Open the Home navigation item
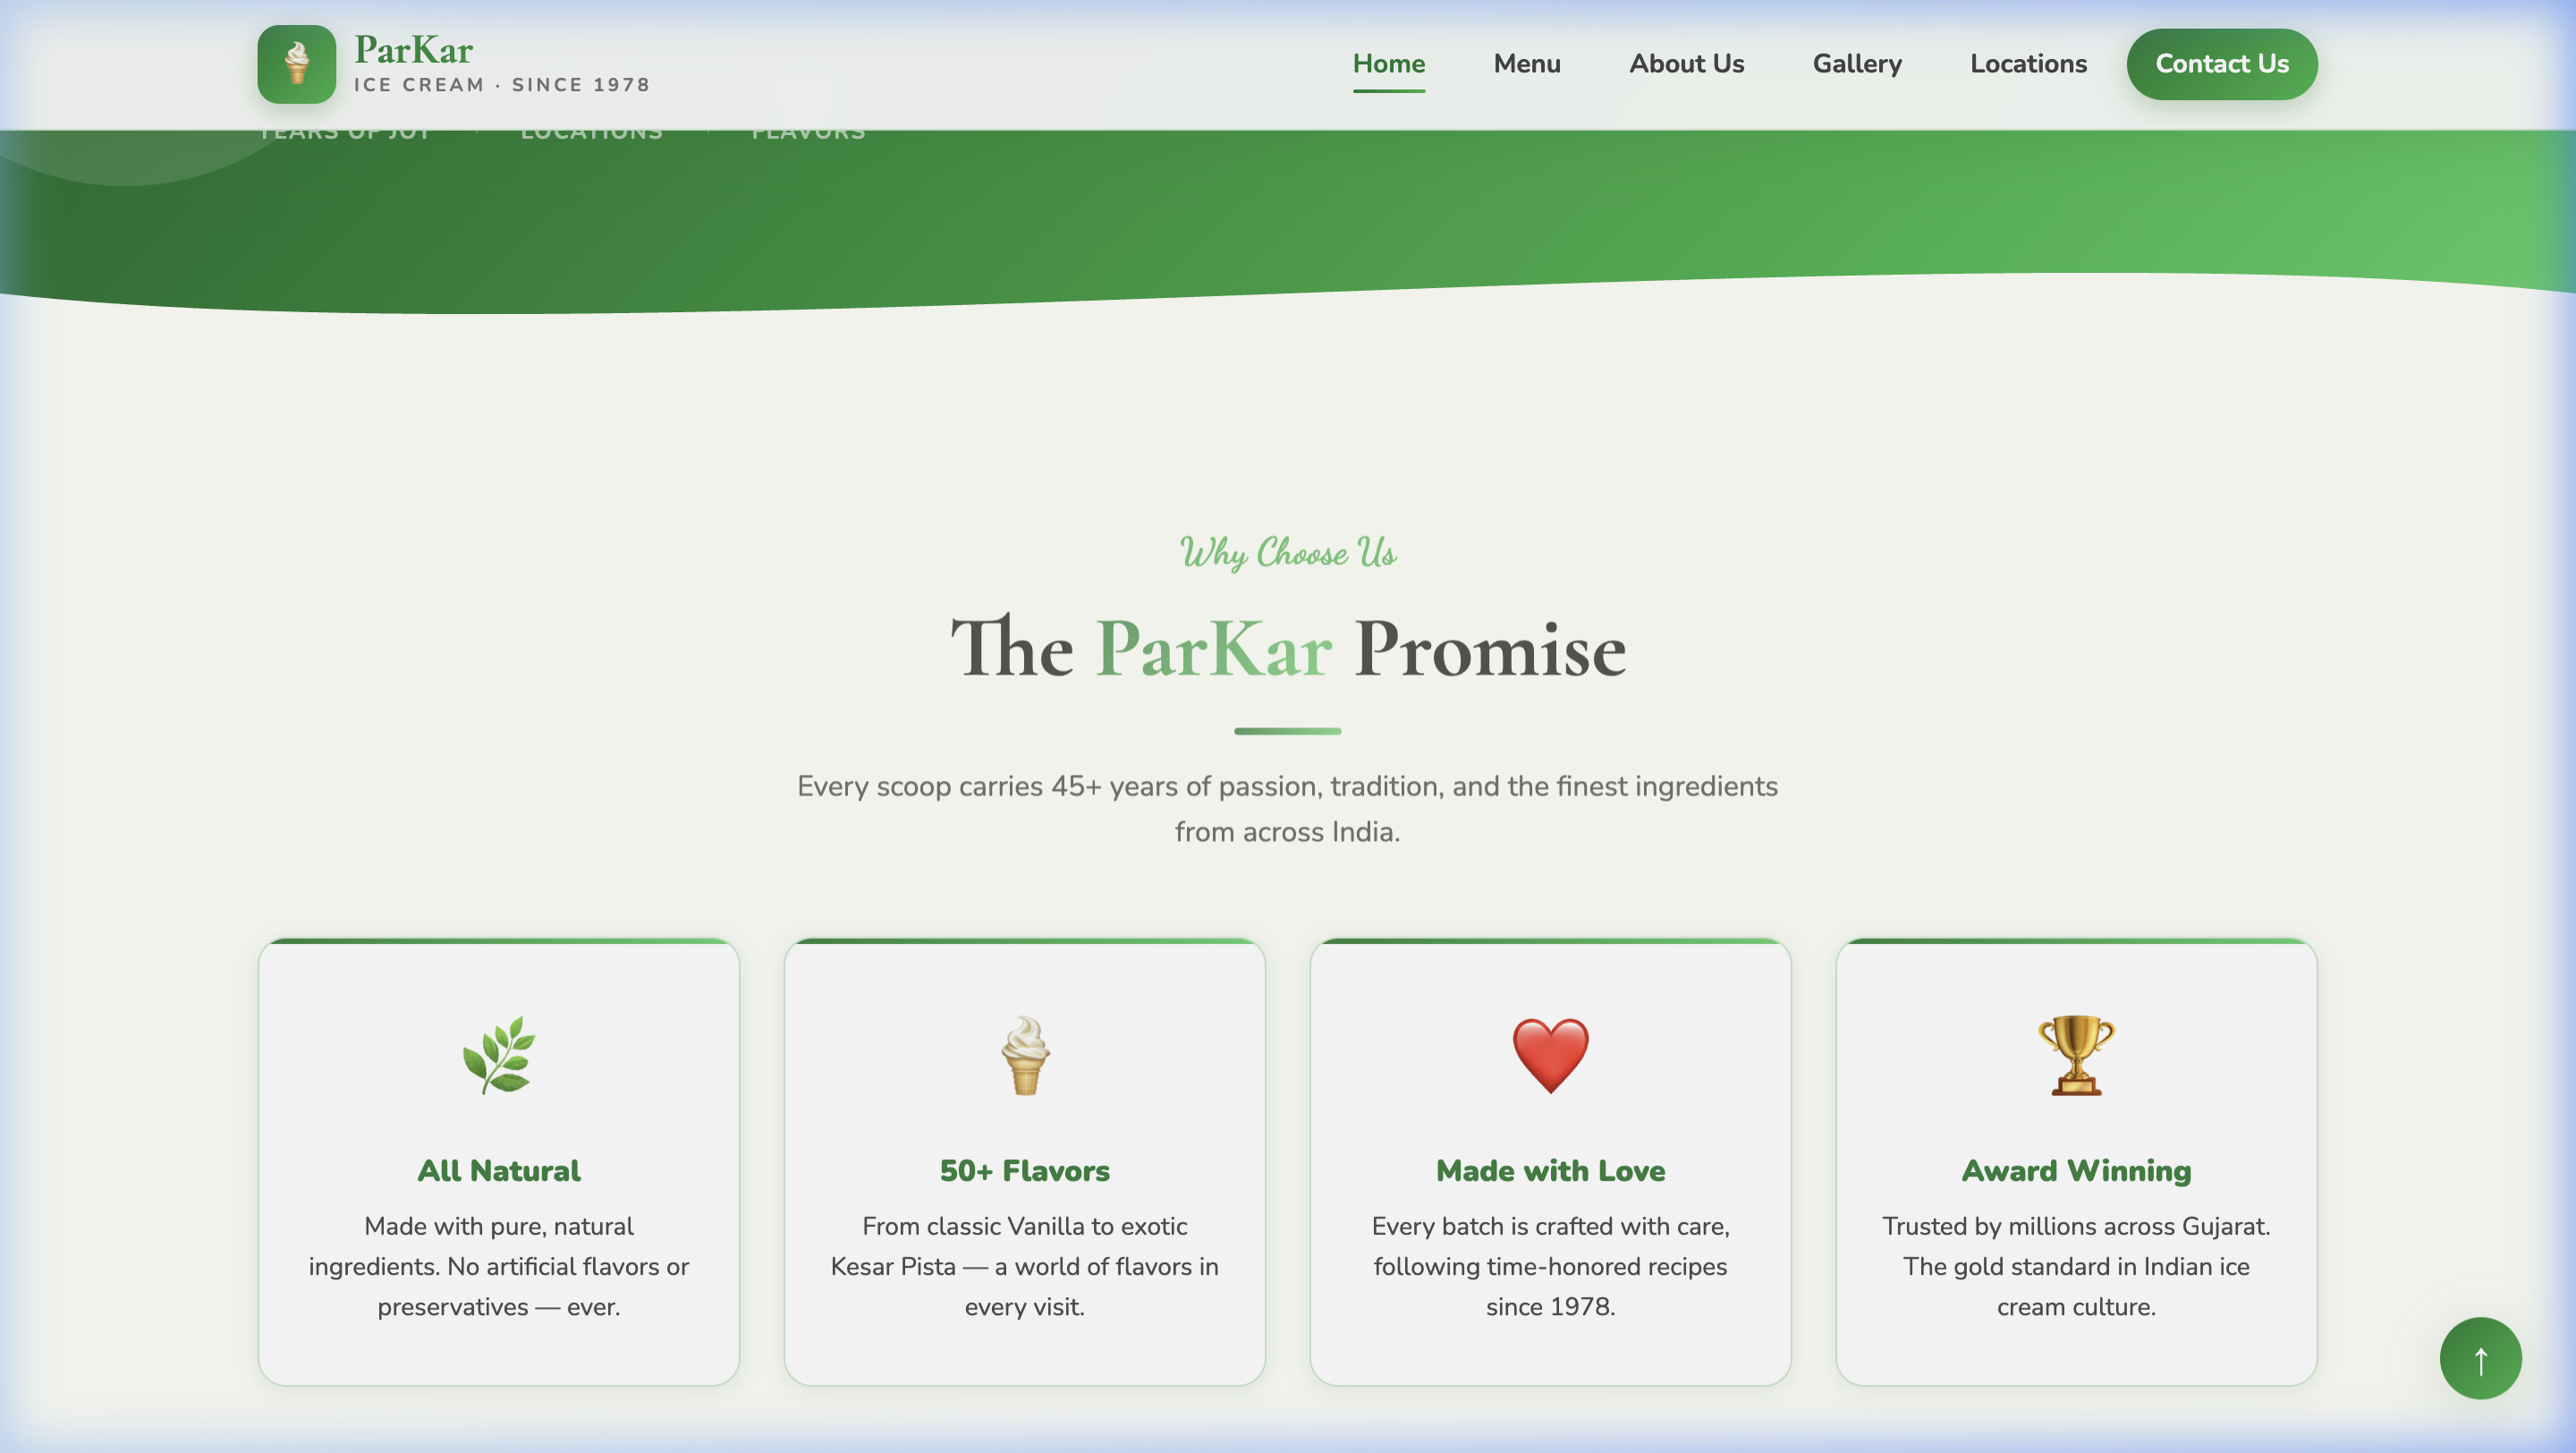Screen dimensions: 2576x1453 click(x=1388, y=64)
